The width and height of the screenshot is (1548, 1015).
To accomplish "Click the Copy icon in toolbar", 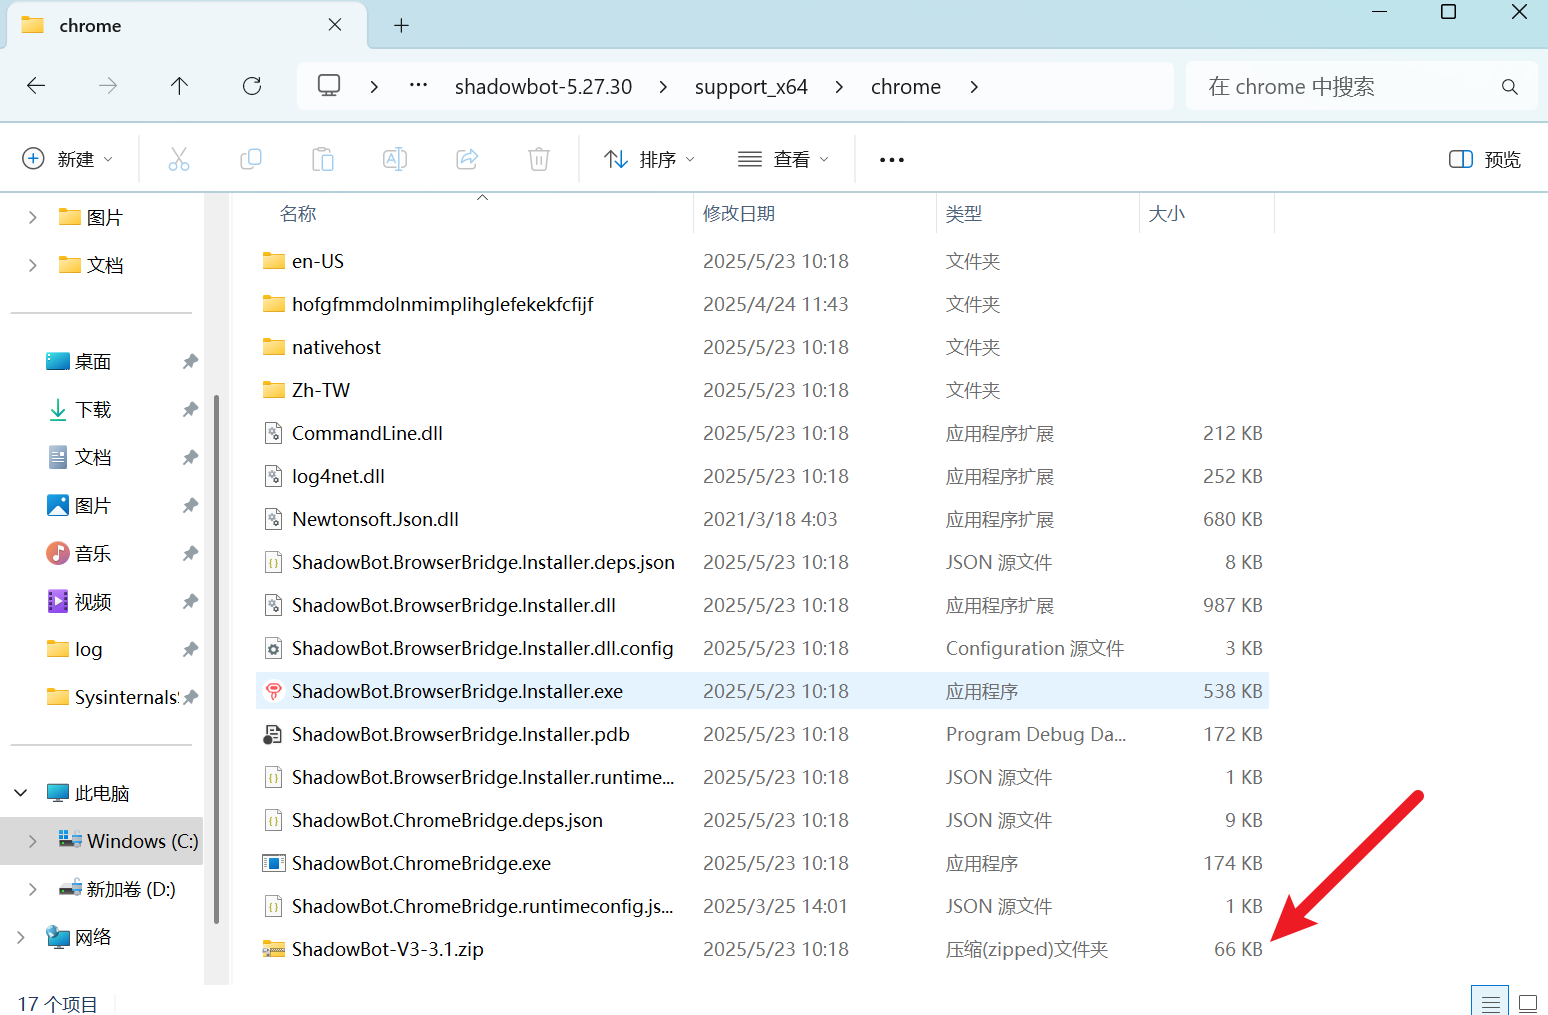I will tap(251, 159).
